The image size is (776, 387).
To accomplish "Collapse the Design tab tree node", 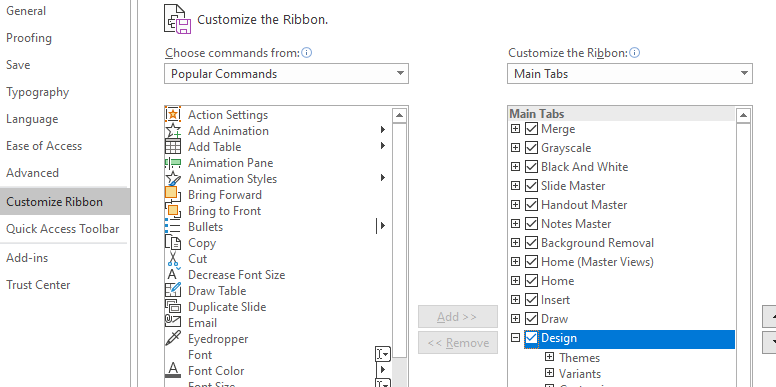I will 515,338.
